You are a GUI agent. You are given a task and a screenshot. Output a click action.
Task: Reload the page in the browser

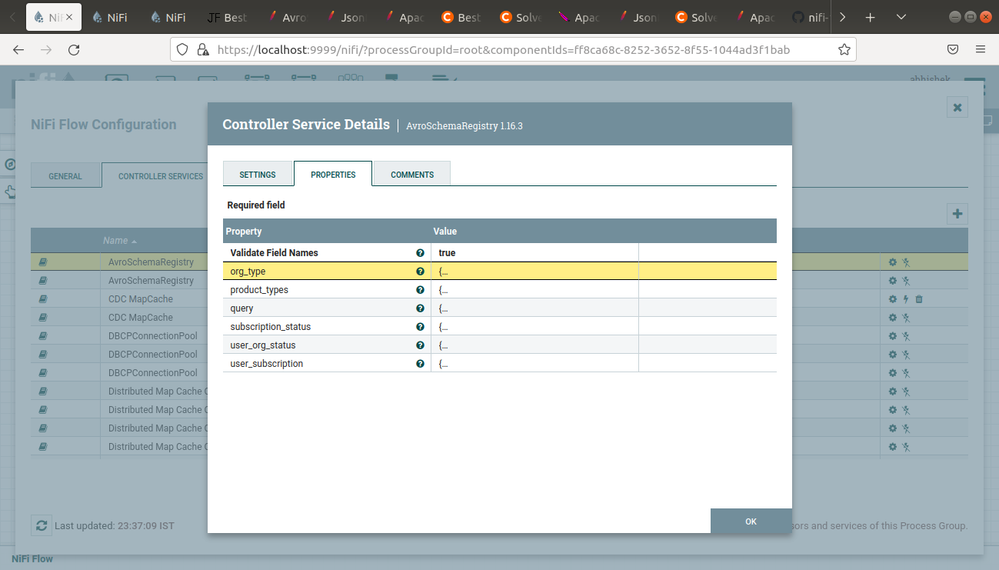(74, 49)
